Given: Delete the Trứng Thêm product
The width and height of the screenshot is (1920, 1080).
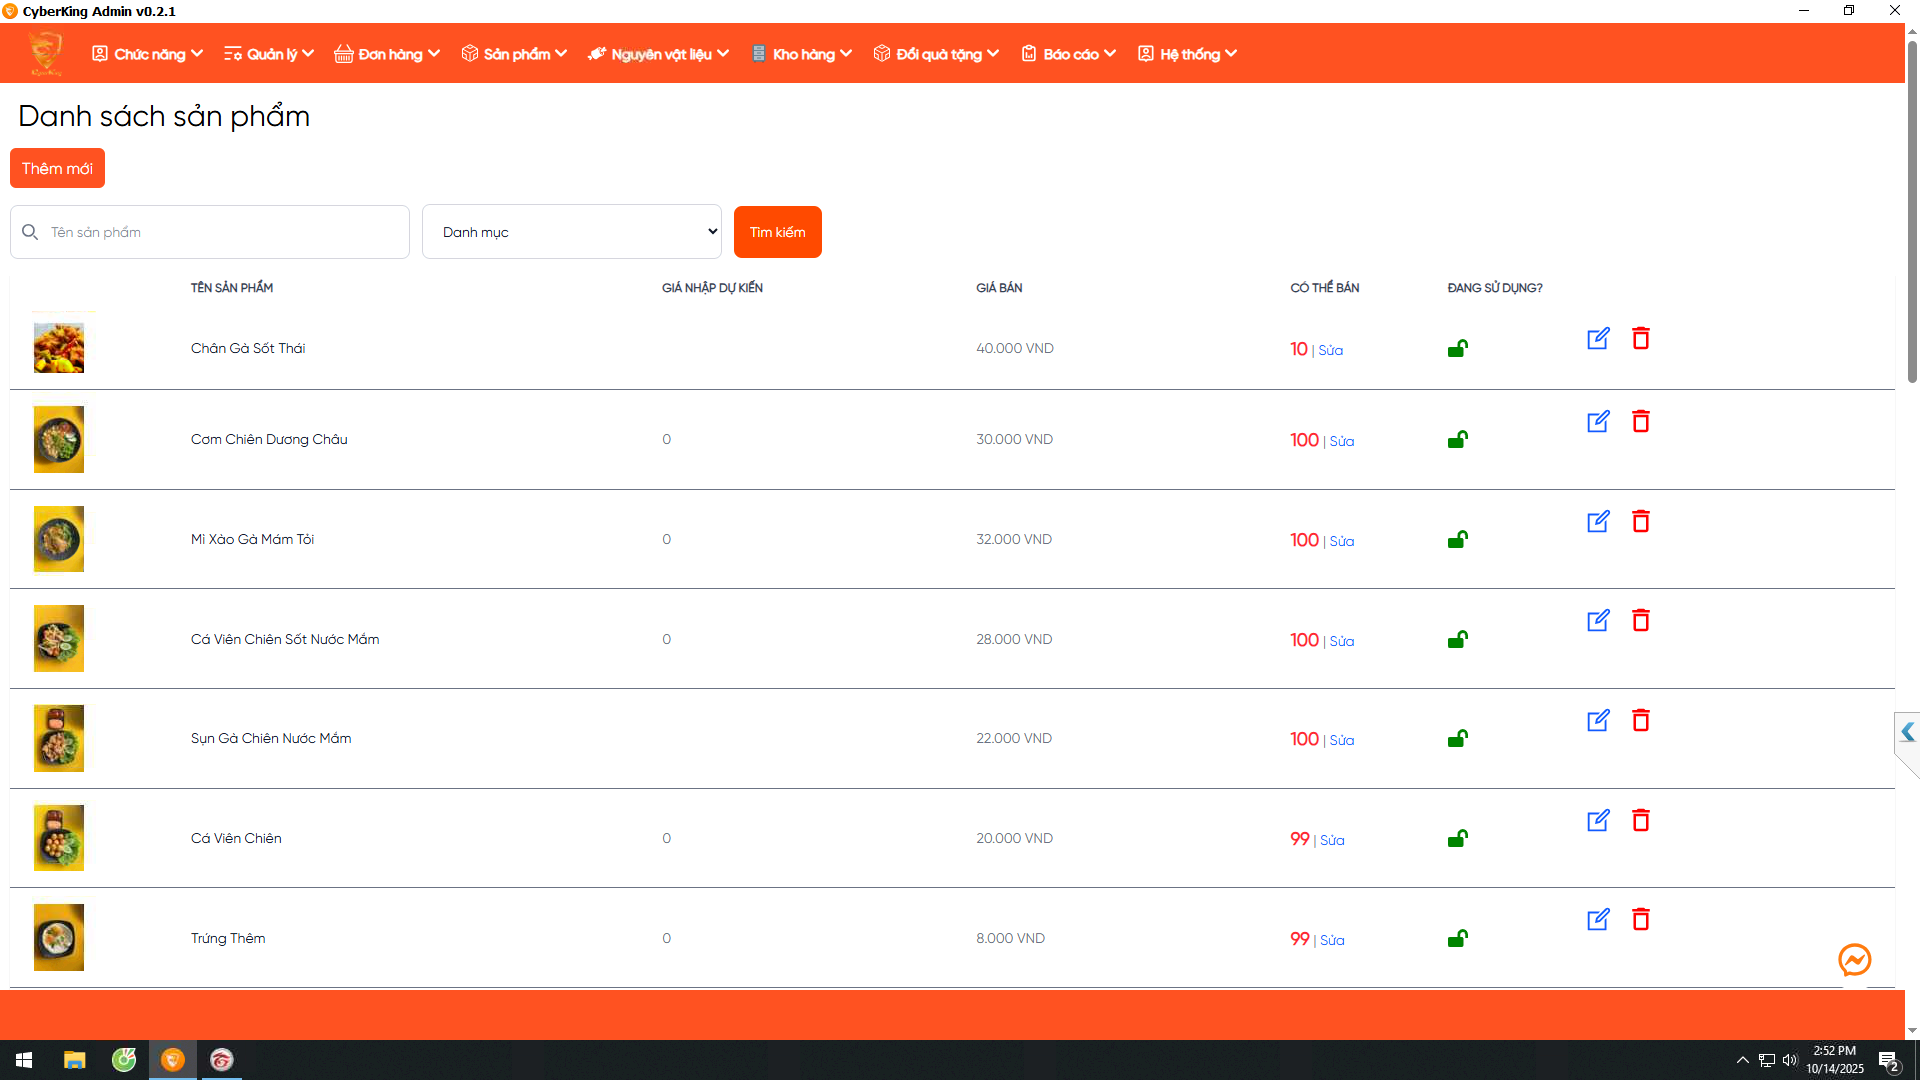Looking at the screenshot, I should tap(1640, 920).
